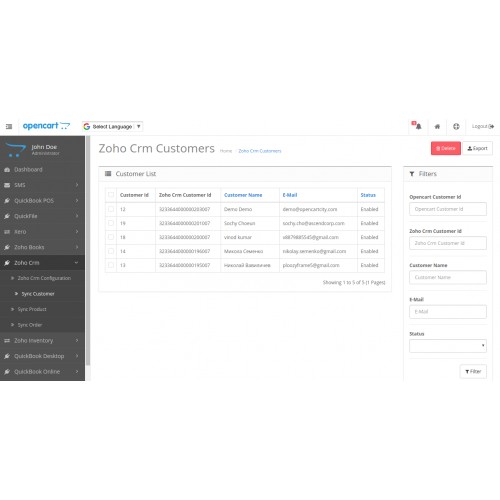The image size is (500, 500).
Task: Open the Select Language dropdown
Action: point(113,127)
